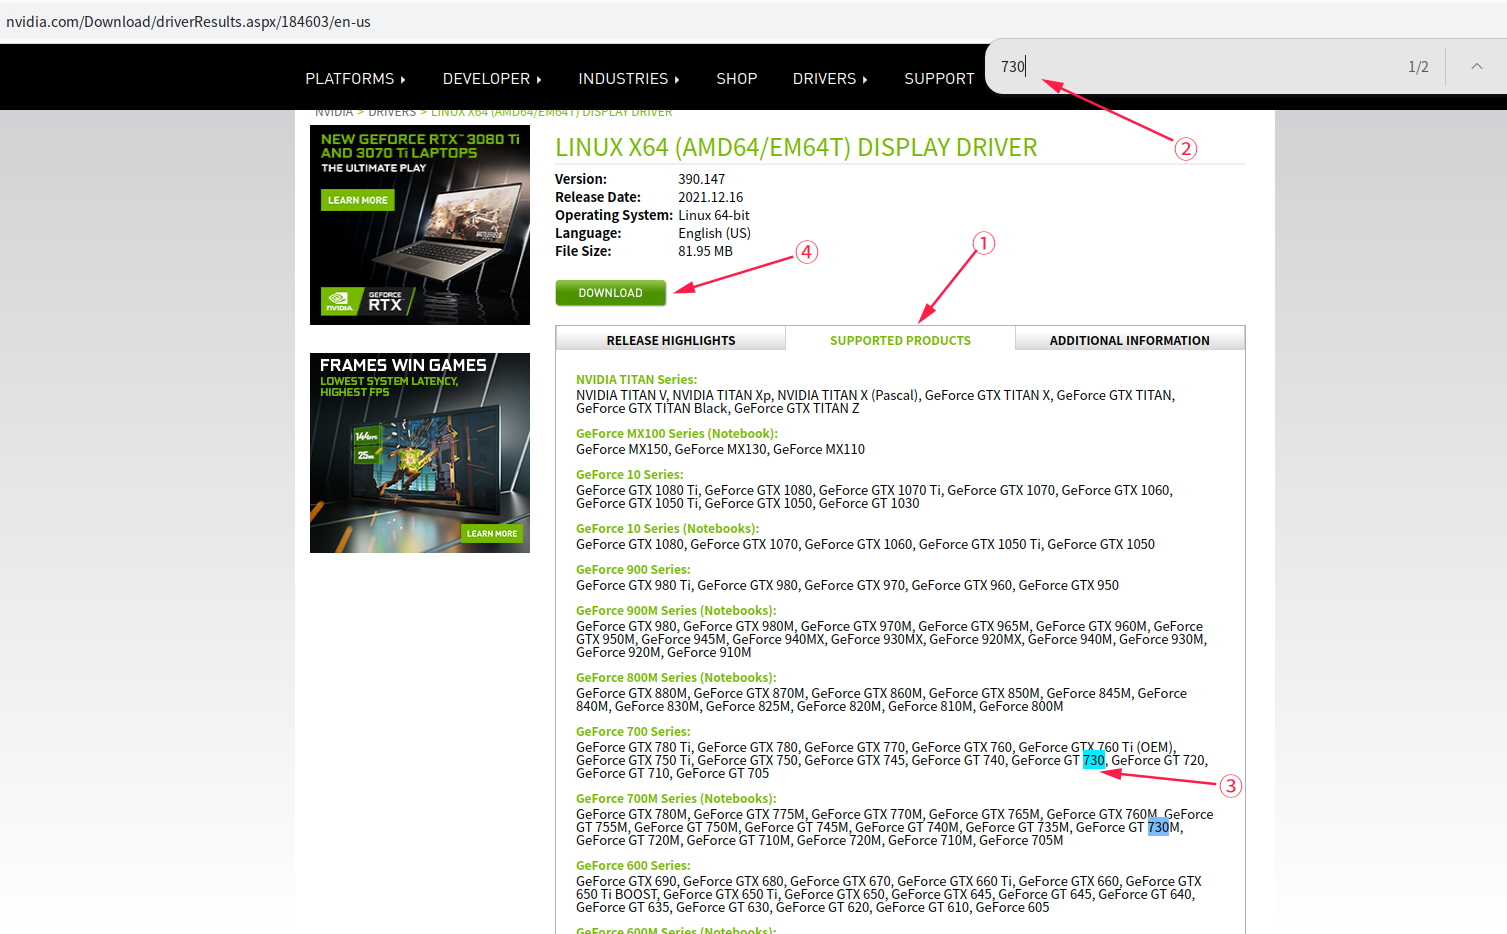Select the Supported Products tab
Viewport: 1507px width, 934px height.
click(x=900, y=340)
